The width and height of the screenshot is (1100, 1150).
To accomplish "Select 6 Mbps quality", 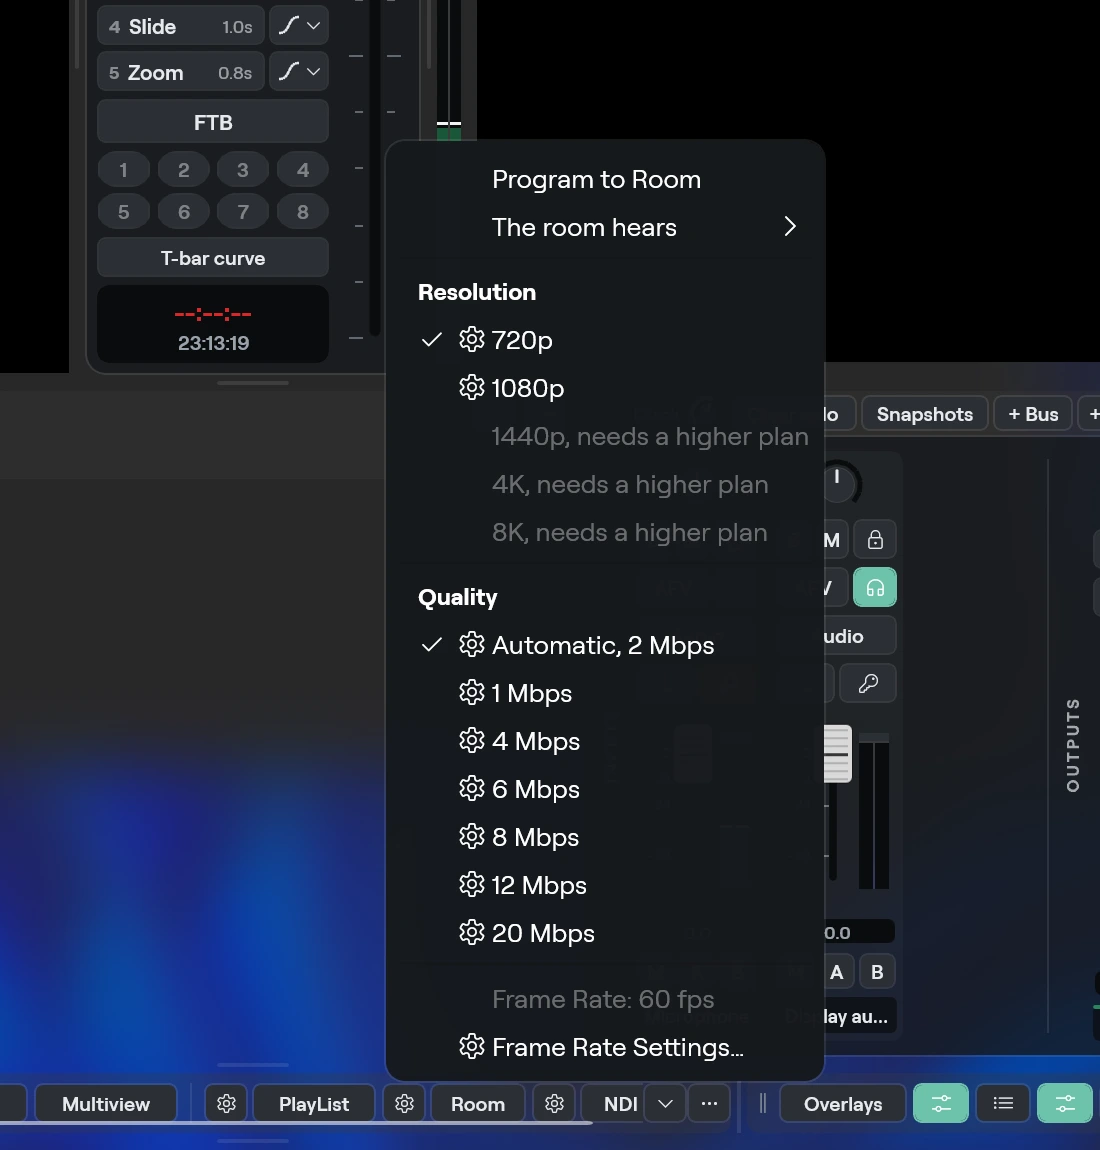I will tap(605, 789).
